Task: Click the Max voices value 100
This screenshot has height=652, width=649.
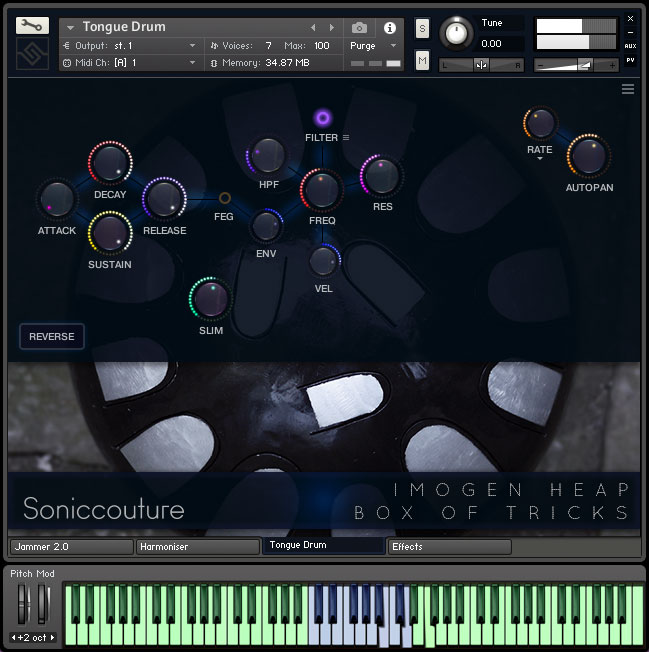Action: 321,45
